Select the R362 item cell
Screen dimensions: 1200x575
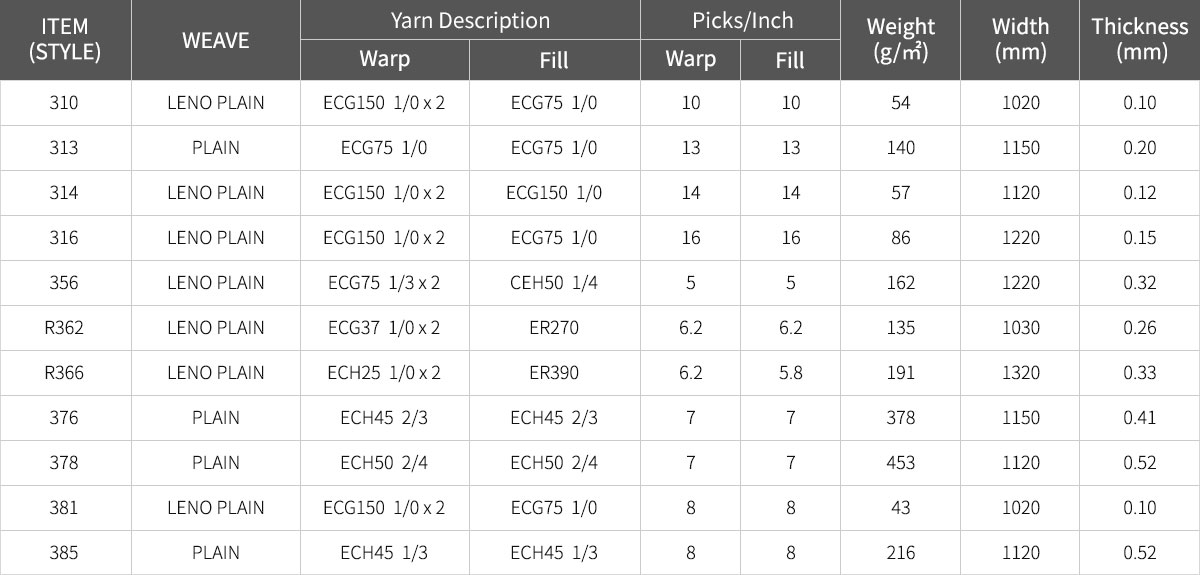[x=64, y=328]
